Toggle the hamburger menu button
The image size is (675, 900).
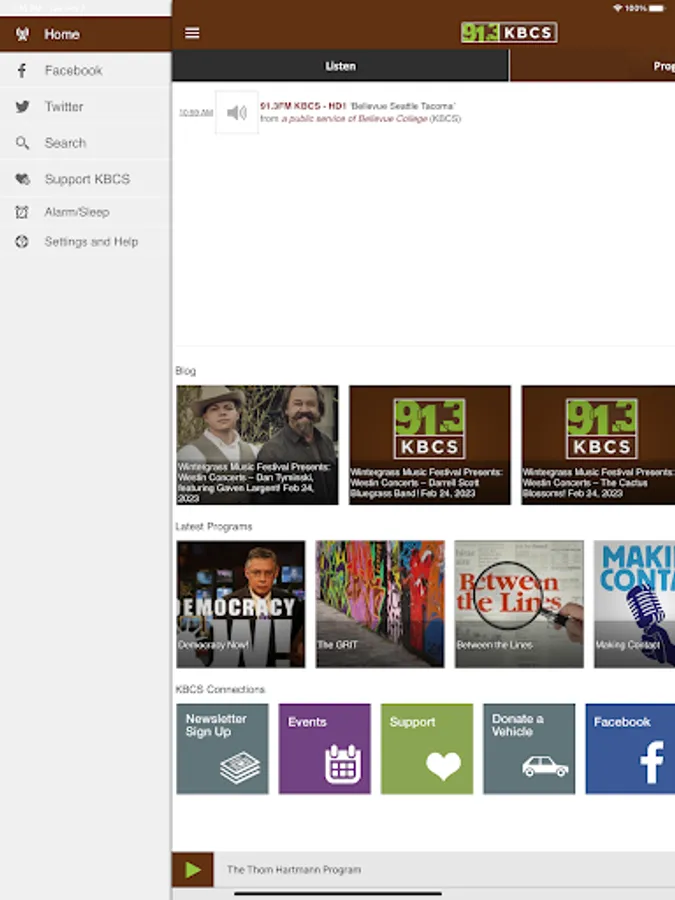[192, 33]
